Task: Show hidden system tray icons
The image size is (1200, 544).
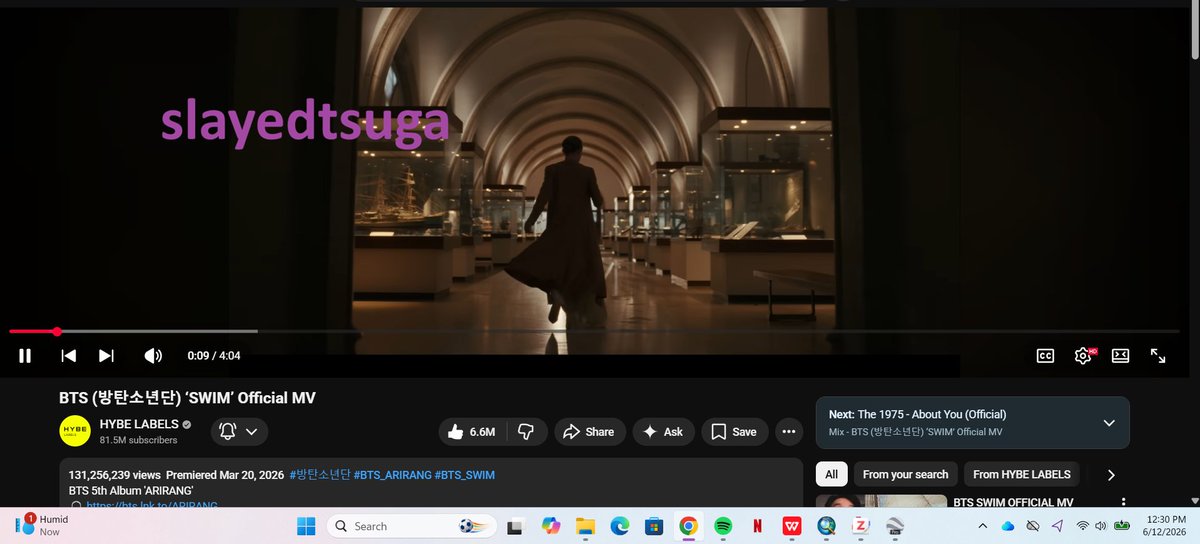Action: click(982, 526)
